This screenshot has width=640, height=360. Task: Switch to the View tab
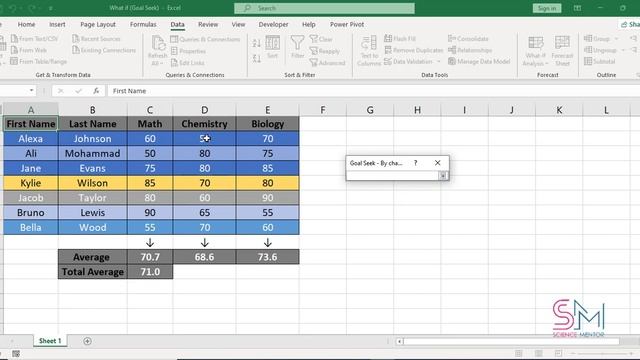tap(238, 24)
